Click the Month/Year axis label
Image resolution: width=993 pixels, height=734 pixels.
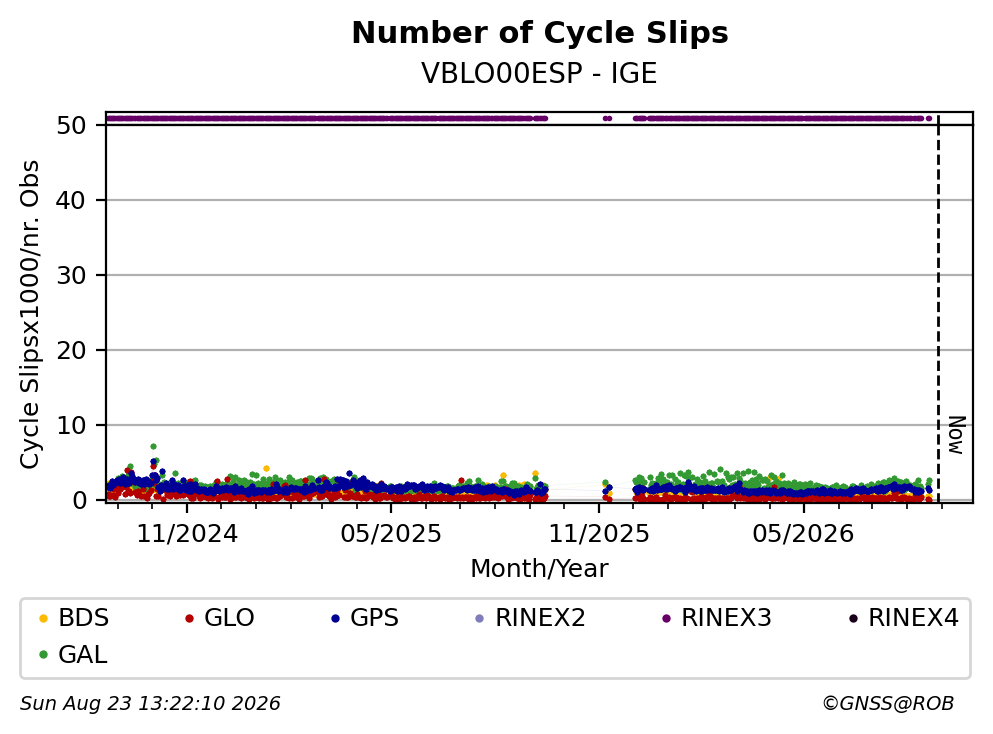point(539,569)
